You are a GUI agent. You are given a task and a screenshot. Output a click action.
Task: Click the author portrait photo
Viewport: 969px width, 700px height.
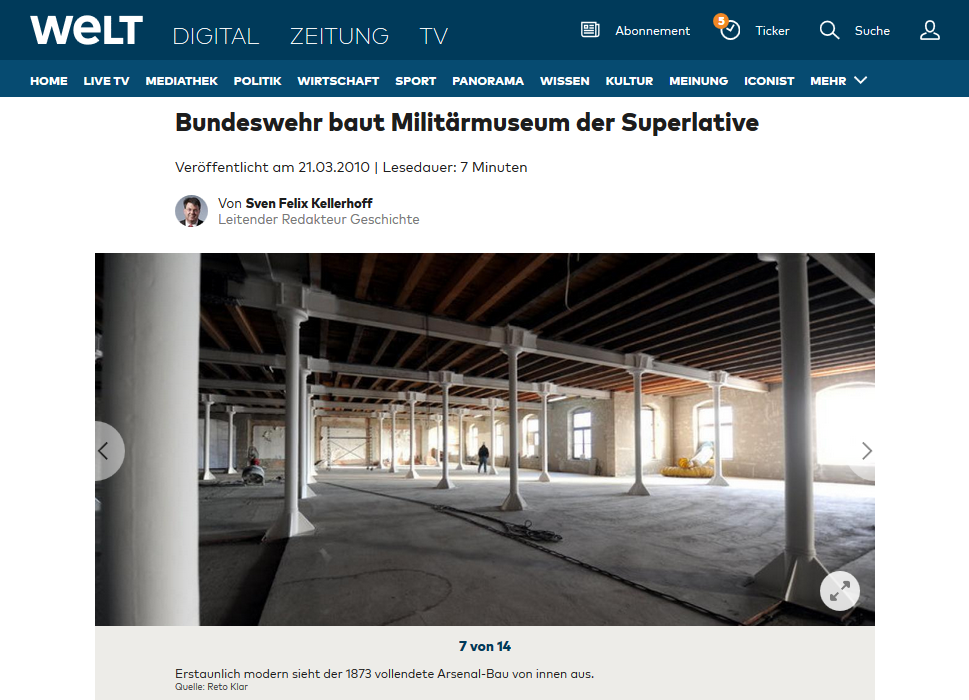pos(191,211)
